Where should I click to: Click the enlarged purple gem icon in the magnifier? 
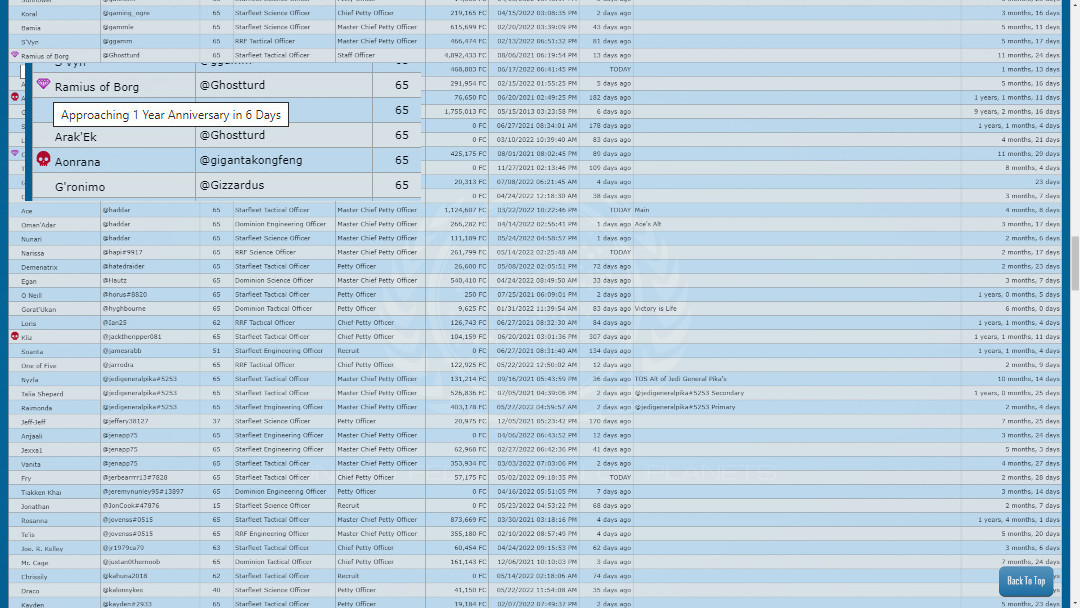coord(43,85)
